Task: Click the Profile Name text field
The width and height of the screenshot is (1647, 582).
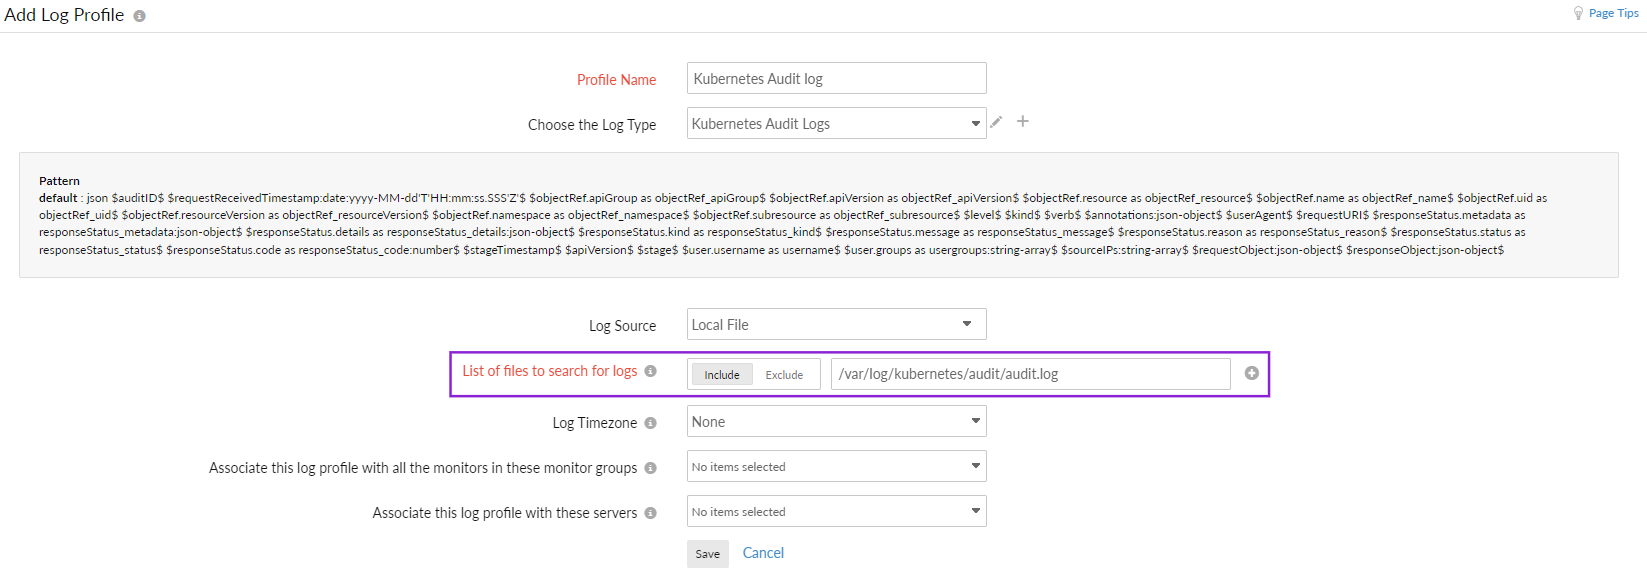Action: click(x=836, y=78)
